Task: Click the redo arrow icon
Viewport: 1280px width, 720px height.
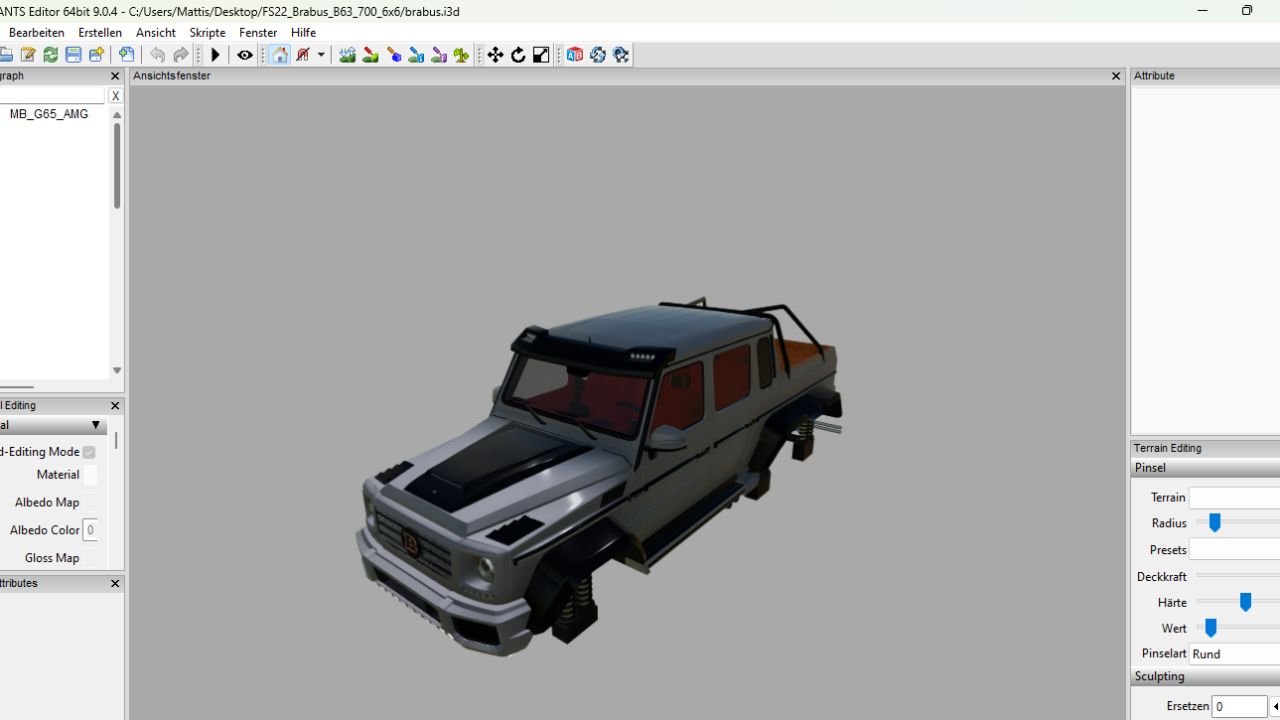Action: [x=180, y=55]
